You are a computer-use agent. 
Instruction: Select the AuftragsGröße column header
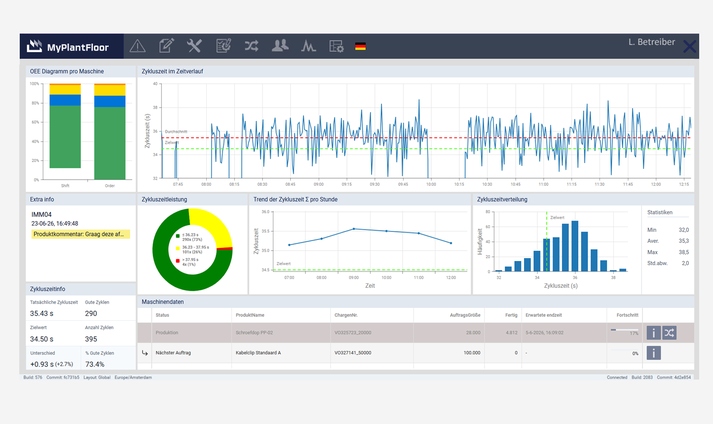465,315
